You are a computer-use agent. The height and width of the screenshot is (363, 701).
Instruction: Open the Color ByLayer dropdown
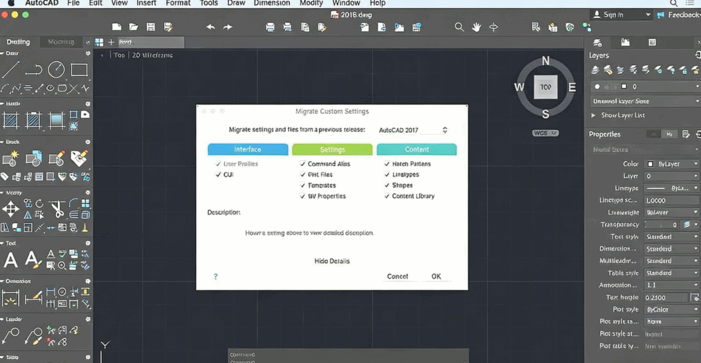(672, 164)
